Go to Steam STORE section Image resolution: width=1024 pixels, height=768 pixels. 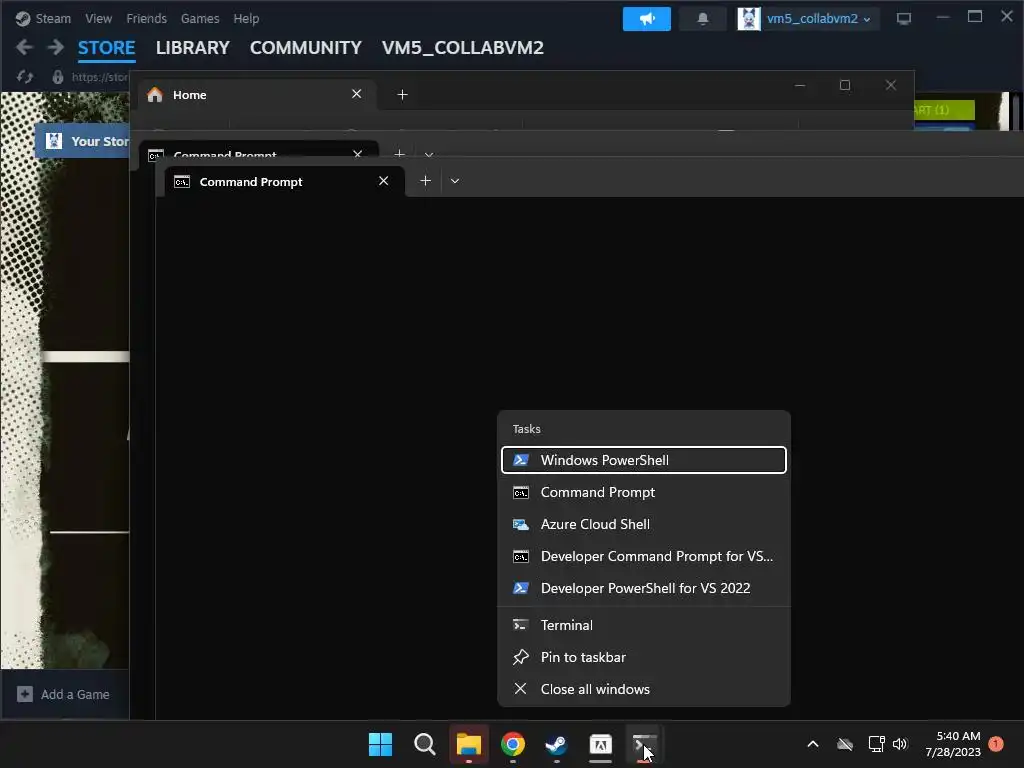[106, 48]
